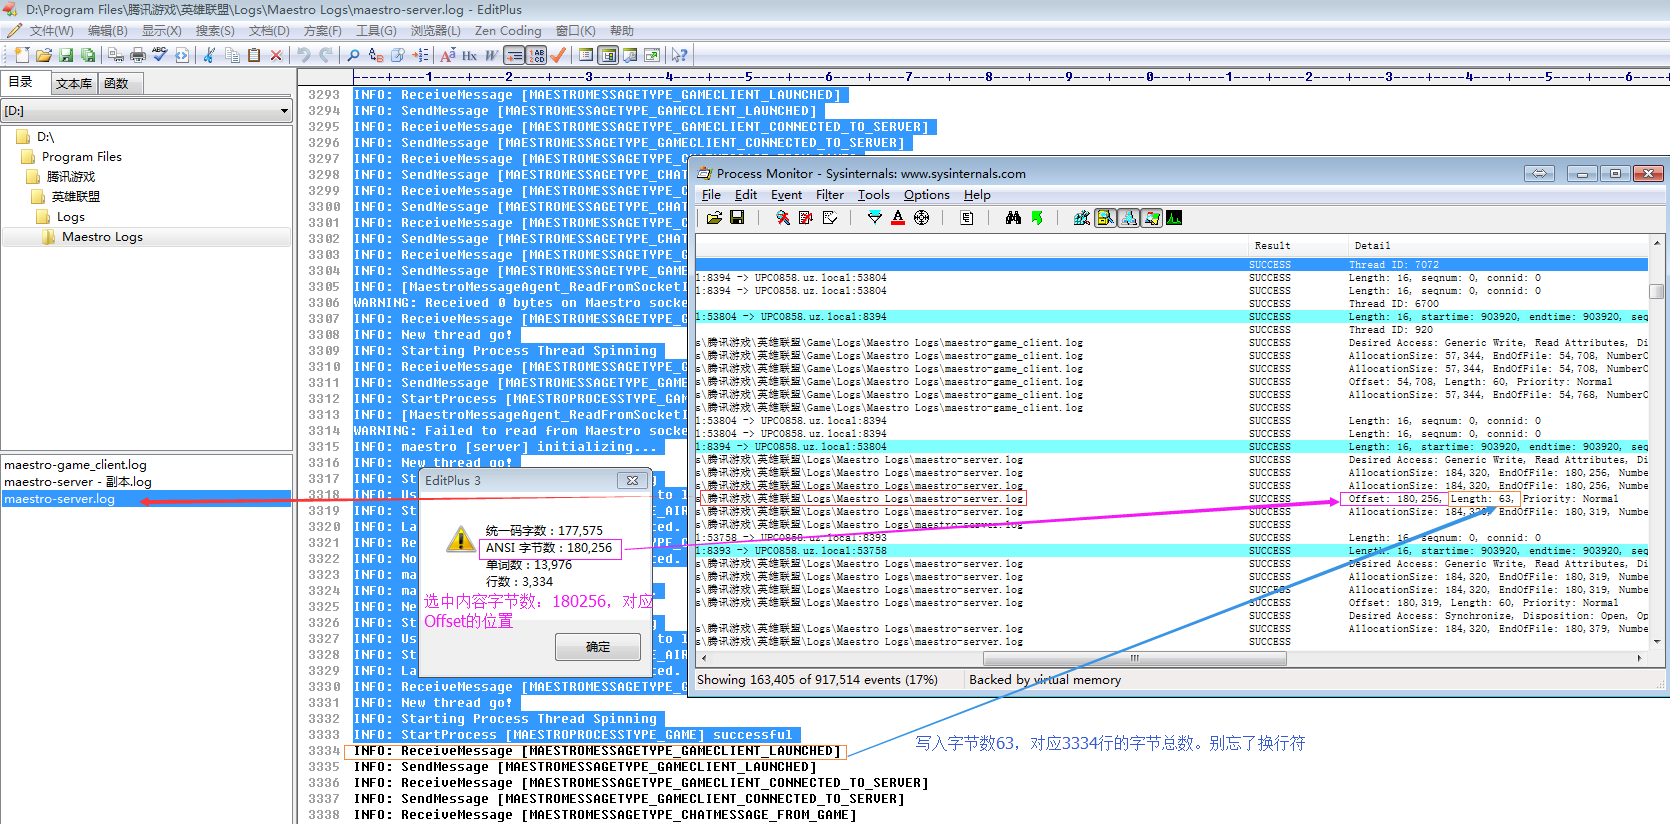Image resolution: width=1670 pixels, height=824 pixels.
Task: Open the Filter menu in Process Monitor
Action: coord(830,195)
